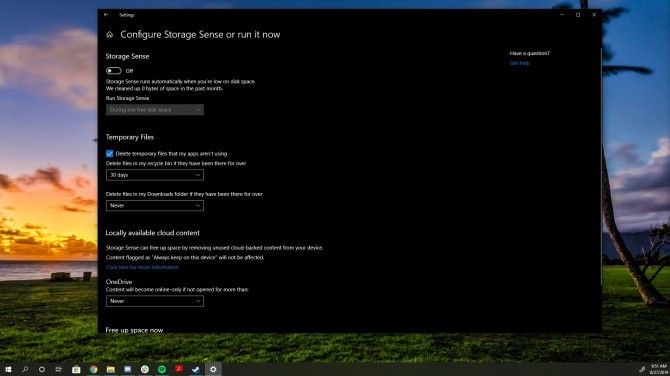Minimize the Settings window

562,15
